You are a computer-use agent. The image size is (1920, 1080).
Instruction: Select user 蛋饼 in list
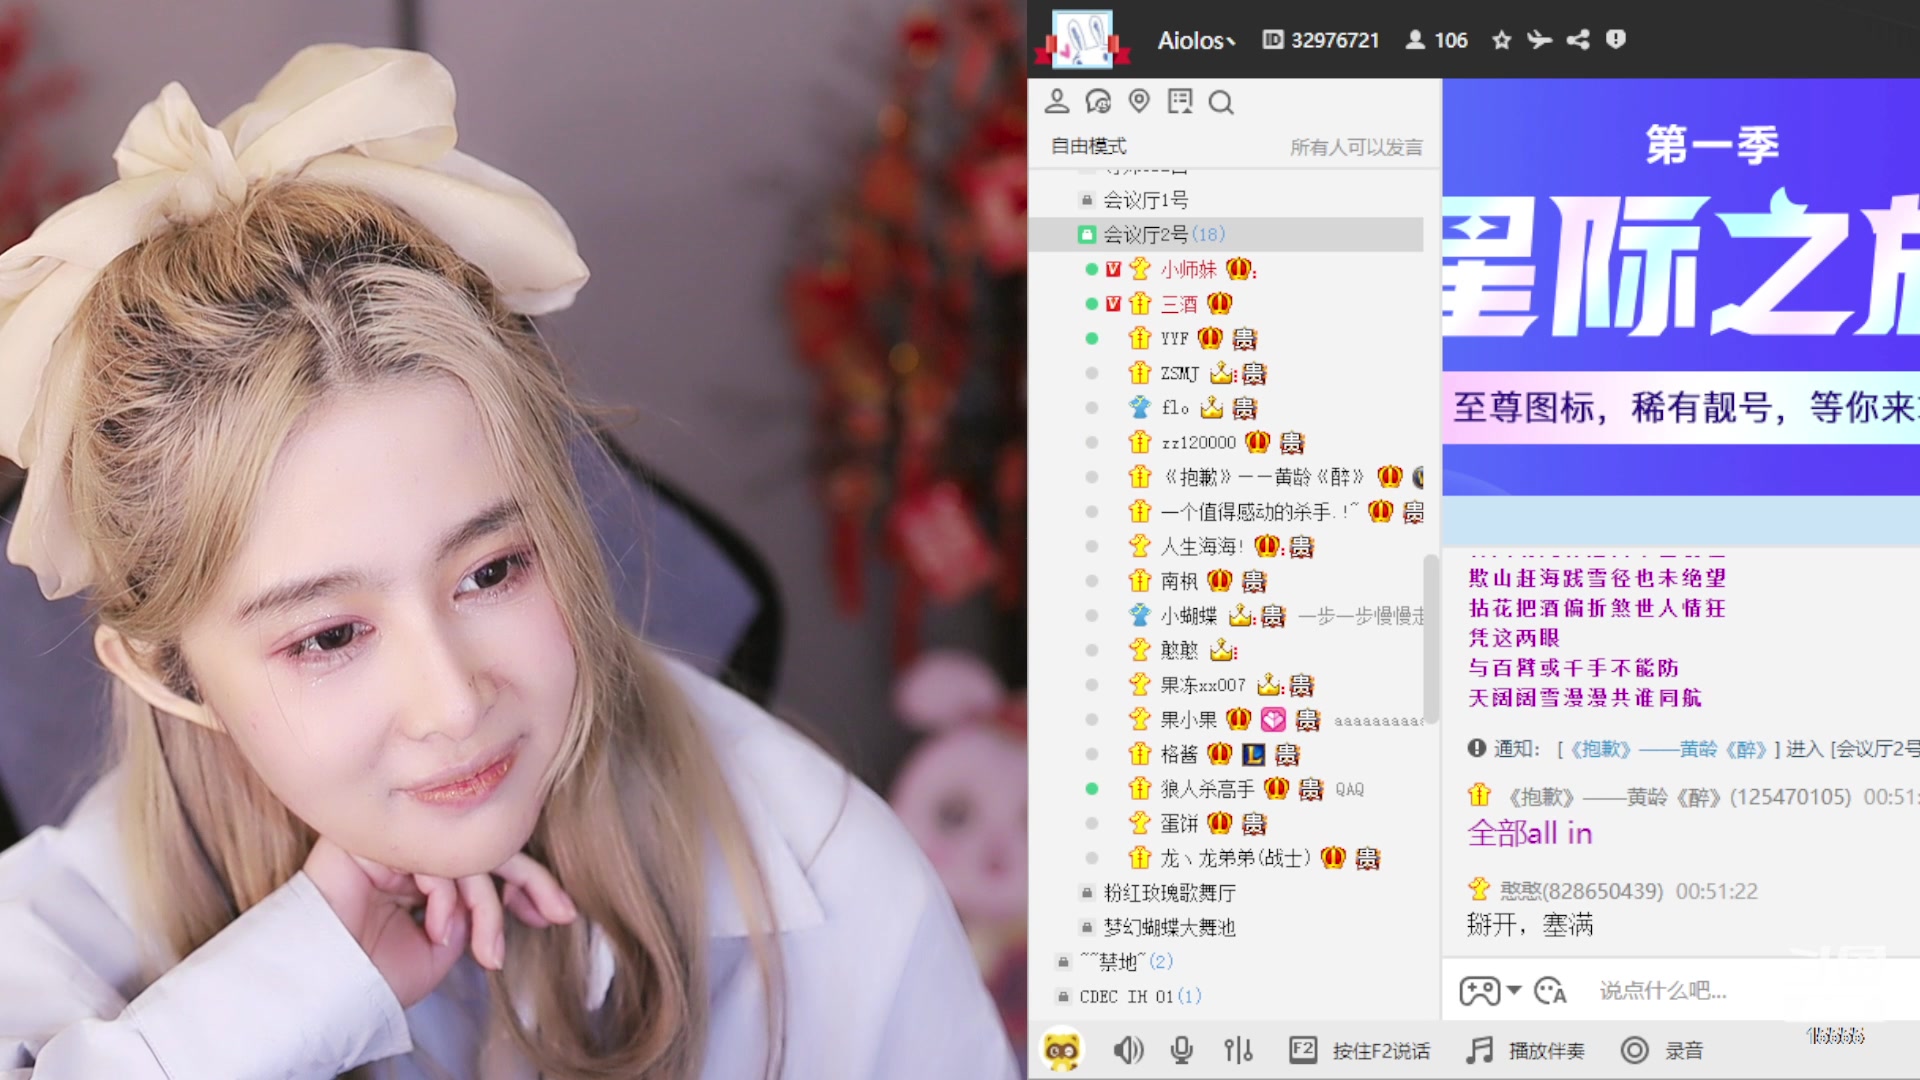(x=1179, y=823)
